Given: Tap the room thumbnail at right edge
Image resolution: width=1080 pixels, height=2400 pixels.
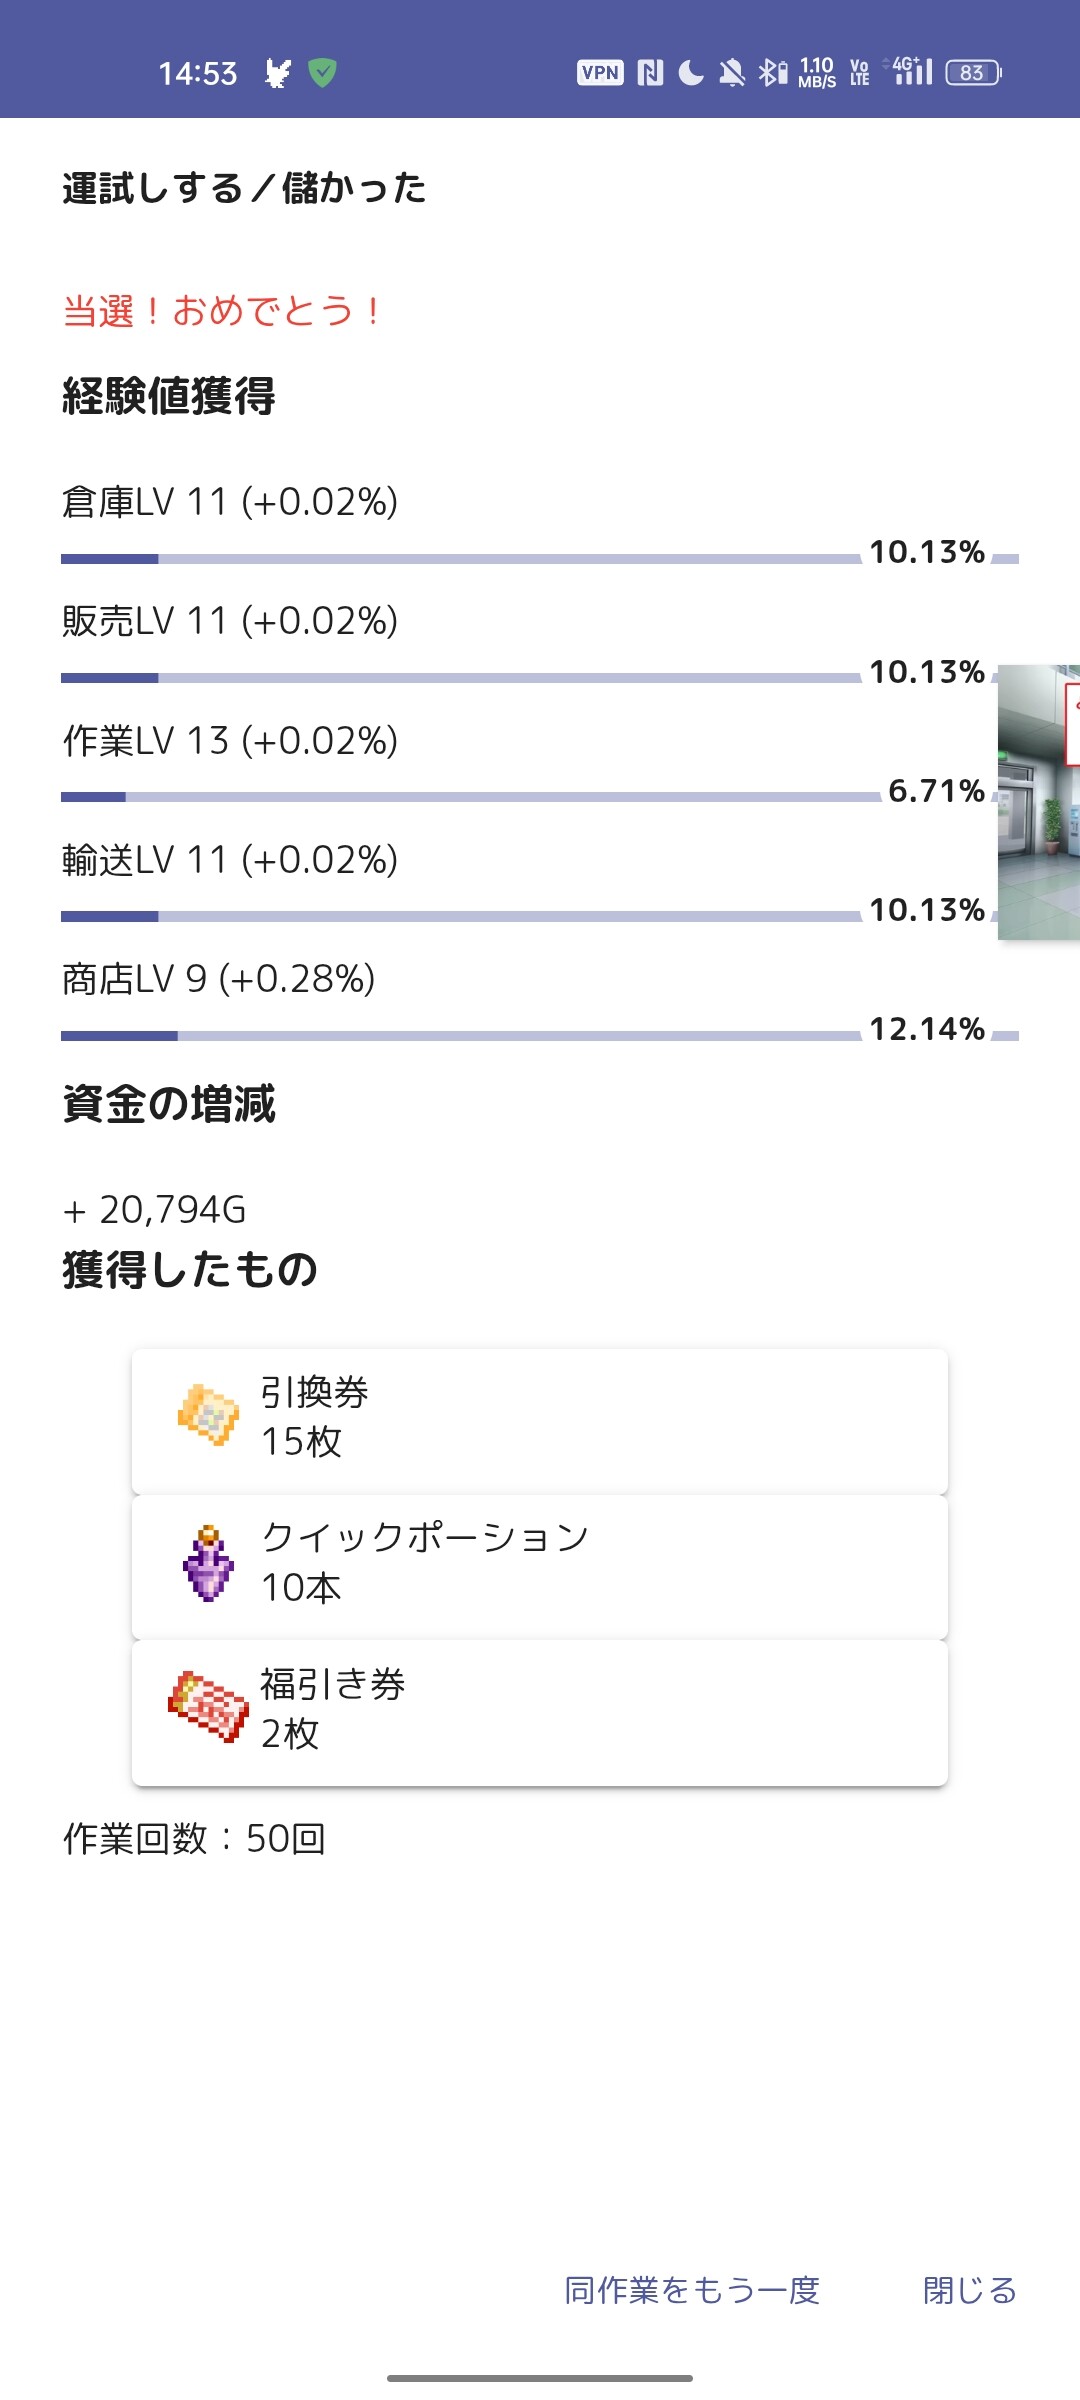Looking at the screenshot, I should click(1040, 802).
